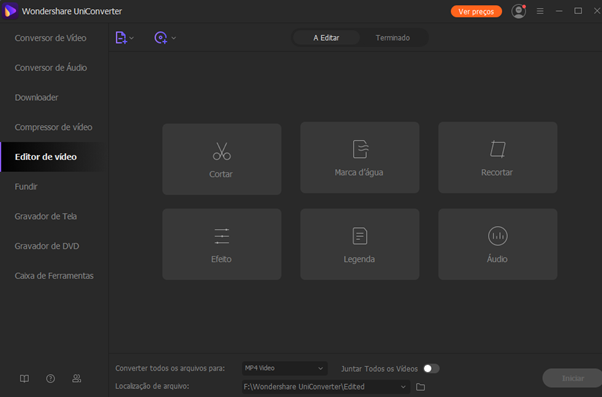Open Caixa de Ferramentas section
The image size is (602, 397).
coord(54,276)
